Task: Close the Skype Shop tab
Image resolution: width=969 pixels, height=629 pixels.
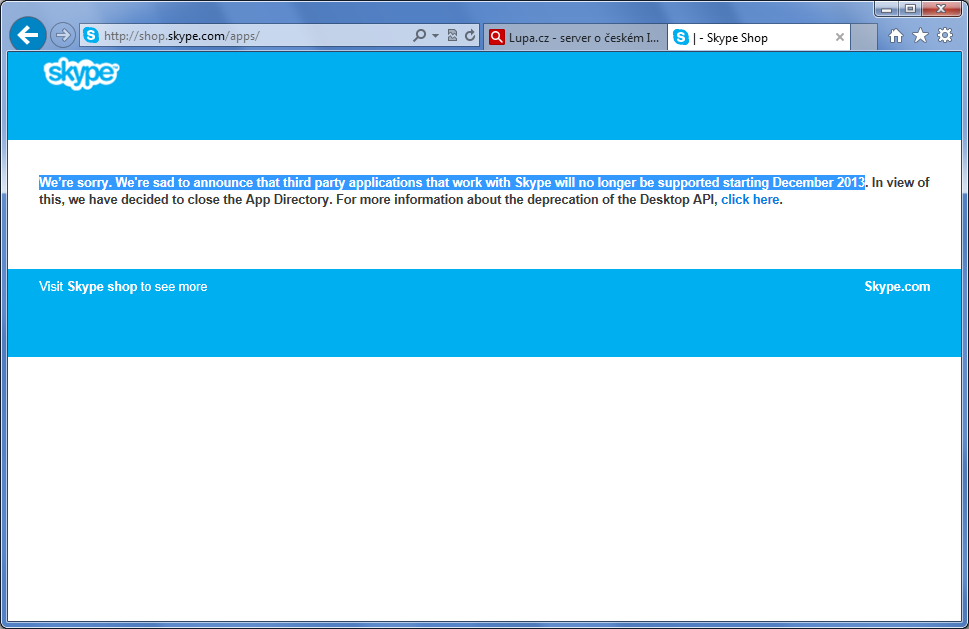Action: pyautogui.click(x=840, y=37)
